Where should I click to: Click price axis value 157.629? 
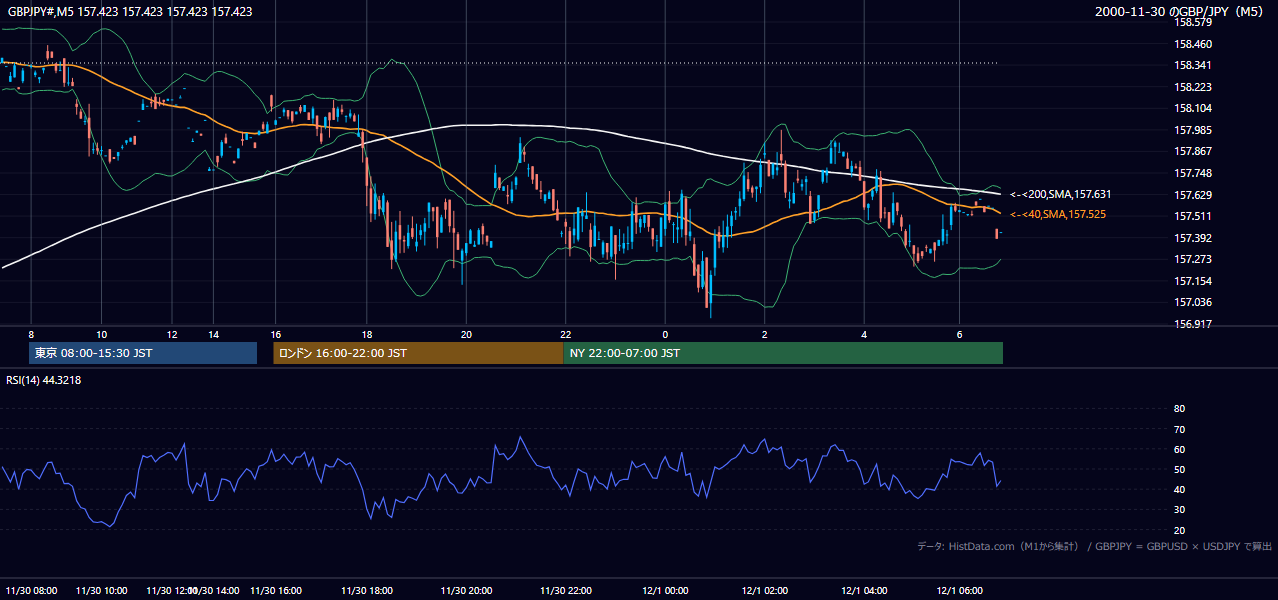point(1193,195)
